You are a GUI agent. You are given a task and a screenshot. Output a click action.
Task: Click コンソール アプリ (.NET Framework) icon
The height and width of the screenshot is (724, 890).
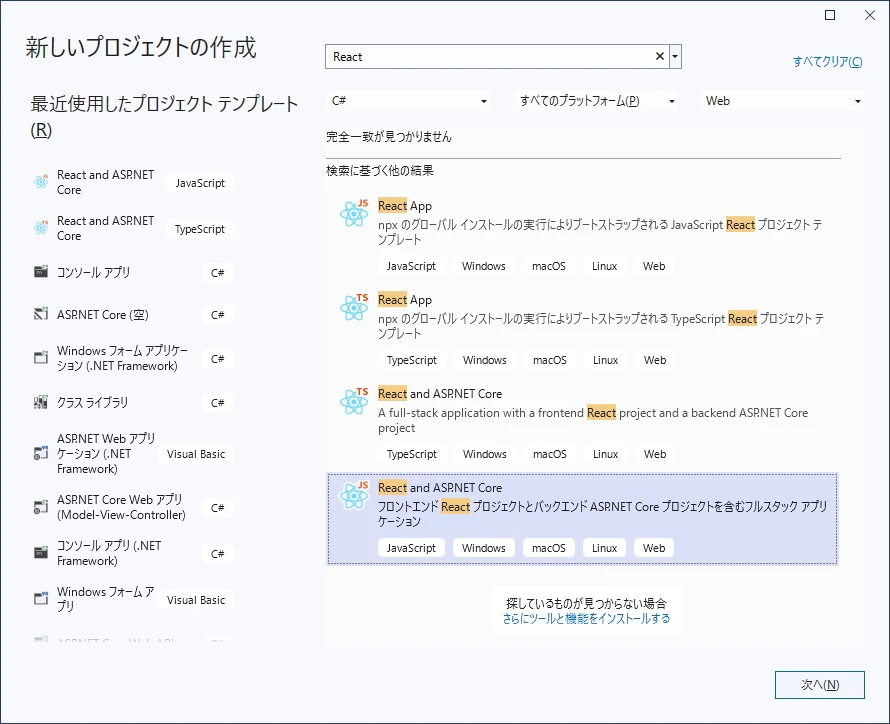(41, 553)
